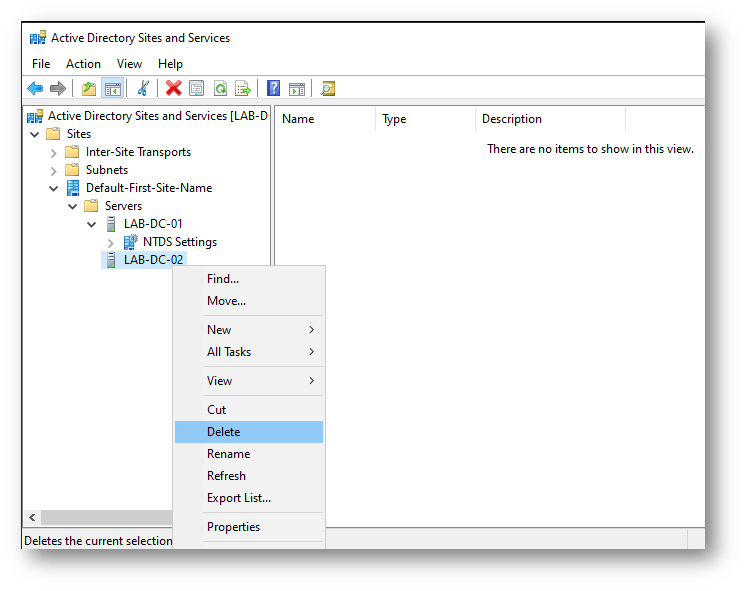
Task: Toggle Show/Hide Console Tree toolbar icon
Action: pos(113,88)
